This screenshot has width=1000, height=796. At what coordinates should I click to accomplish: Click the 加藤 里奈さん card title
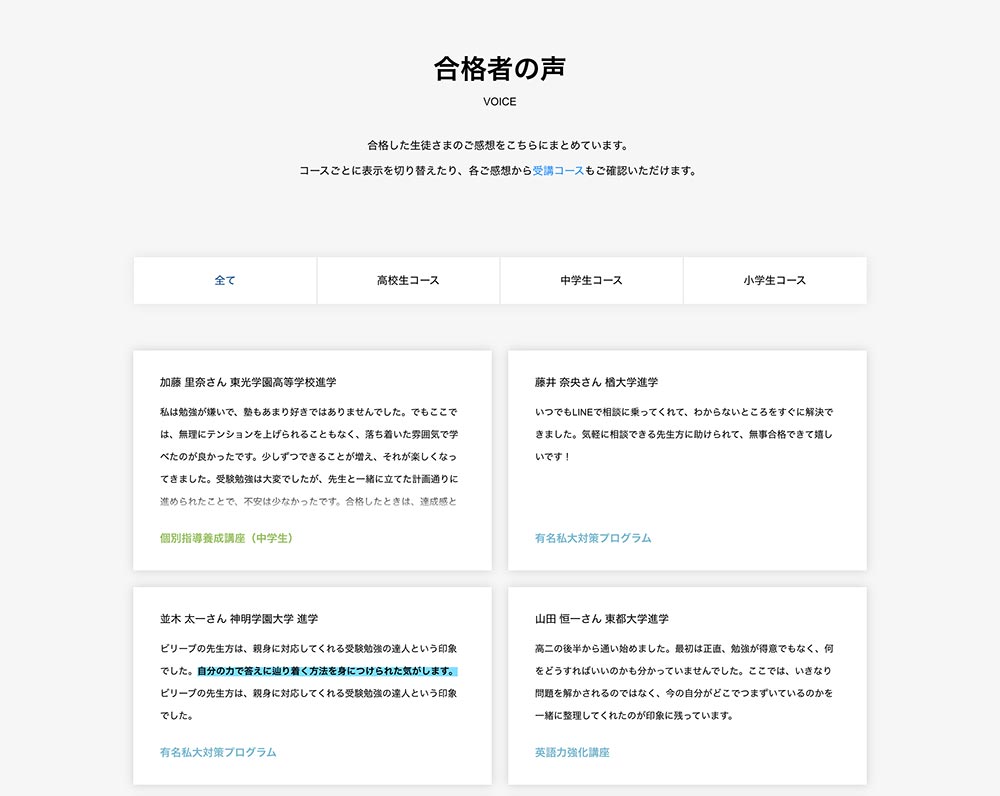click(248, 382)
